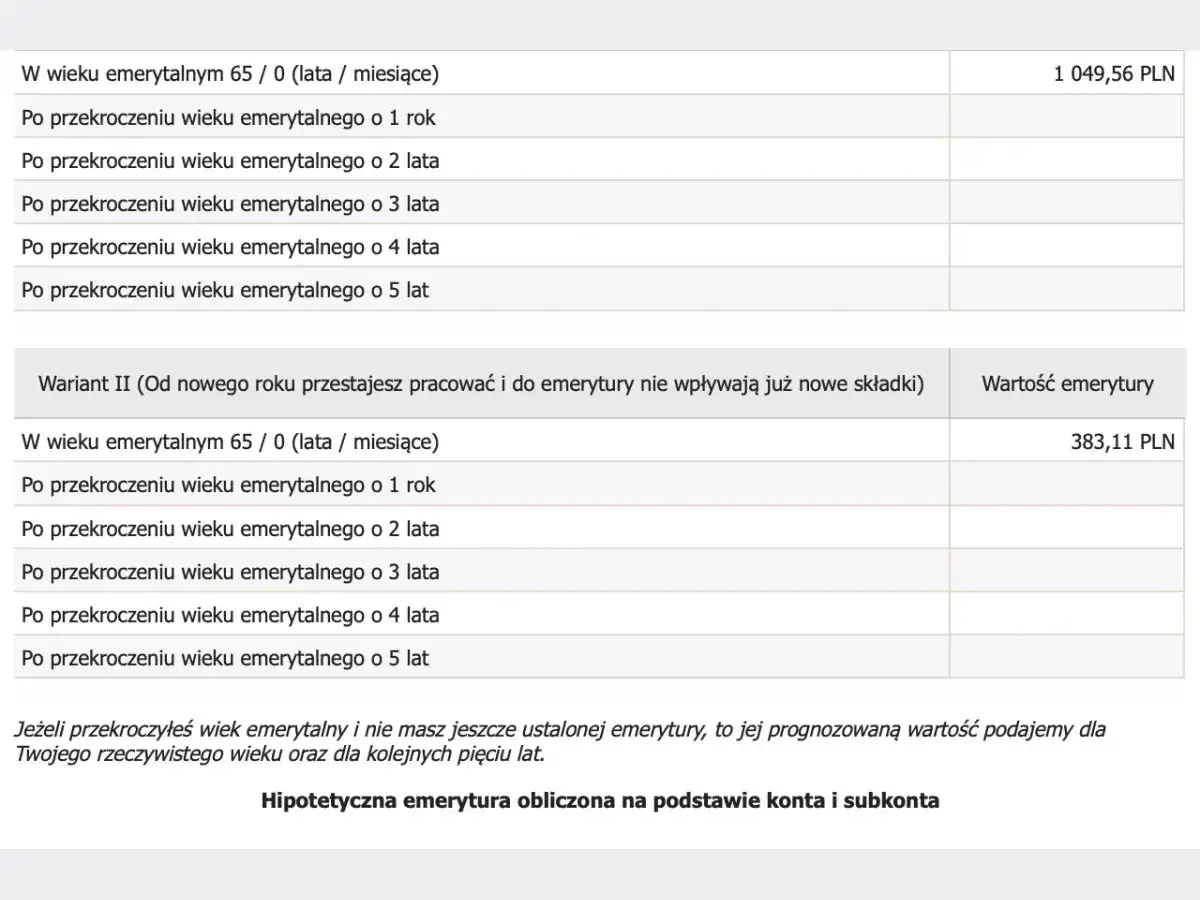
Task: Click the 1 049,56 PLN pension value
Action: pyautogui.click(x=1114, y=74)
